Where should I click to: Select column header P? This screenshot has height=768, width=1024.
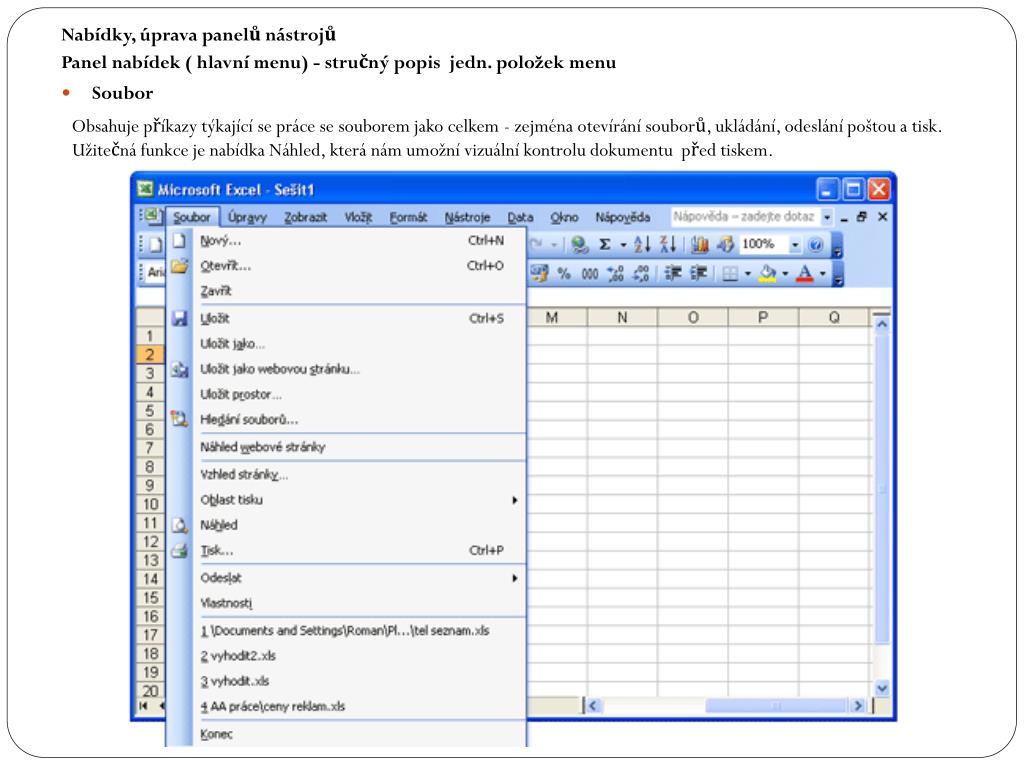click(x=763, y=317)
